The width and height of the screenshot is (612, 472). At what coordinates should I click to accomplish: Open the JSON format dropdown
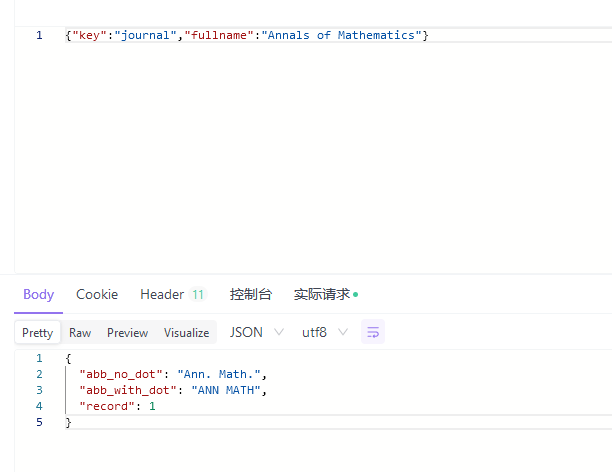click(x=256, y=332)
